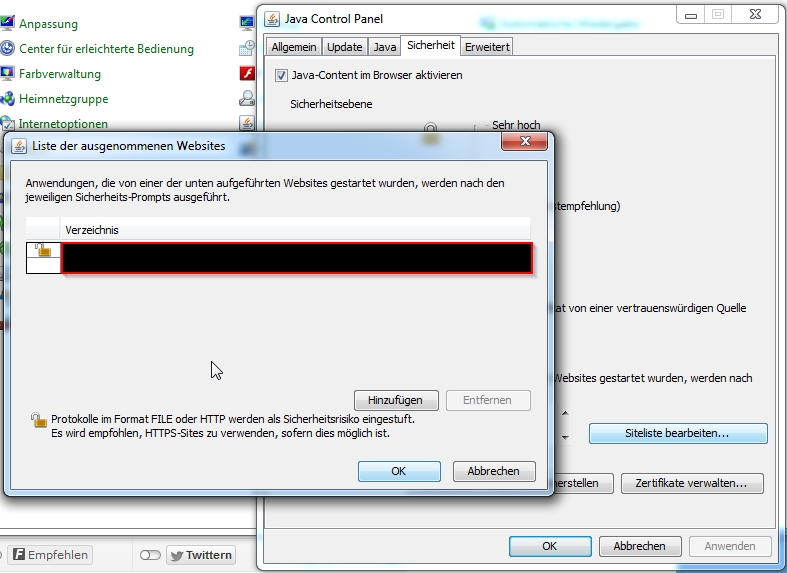Click the red Flash Player icon
This screenshot has height=573, width=787.
247,73
